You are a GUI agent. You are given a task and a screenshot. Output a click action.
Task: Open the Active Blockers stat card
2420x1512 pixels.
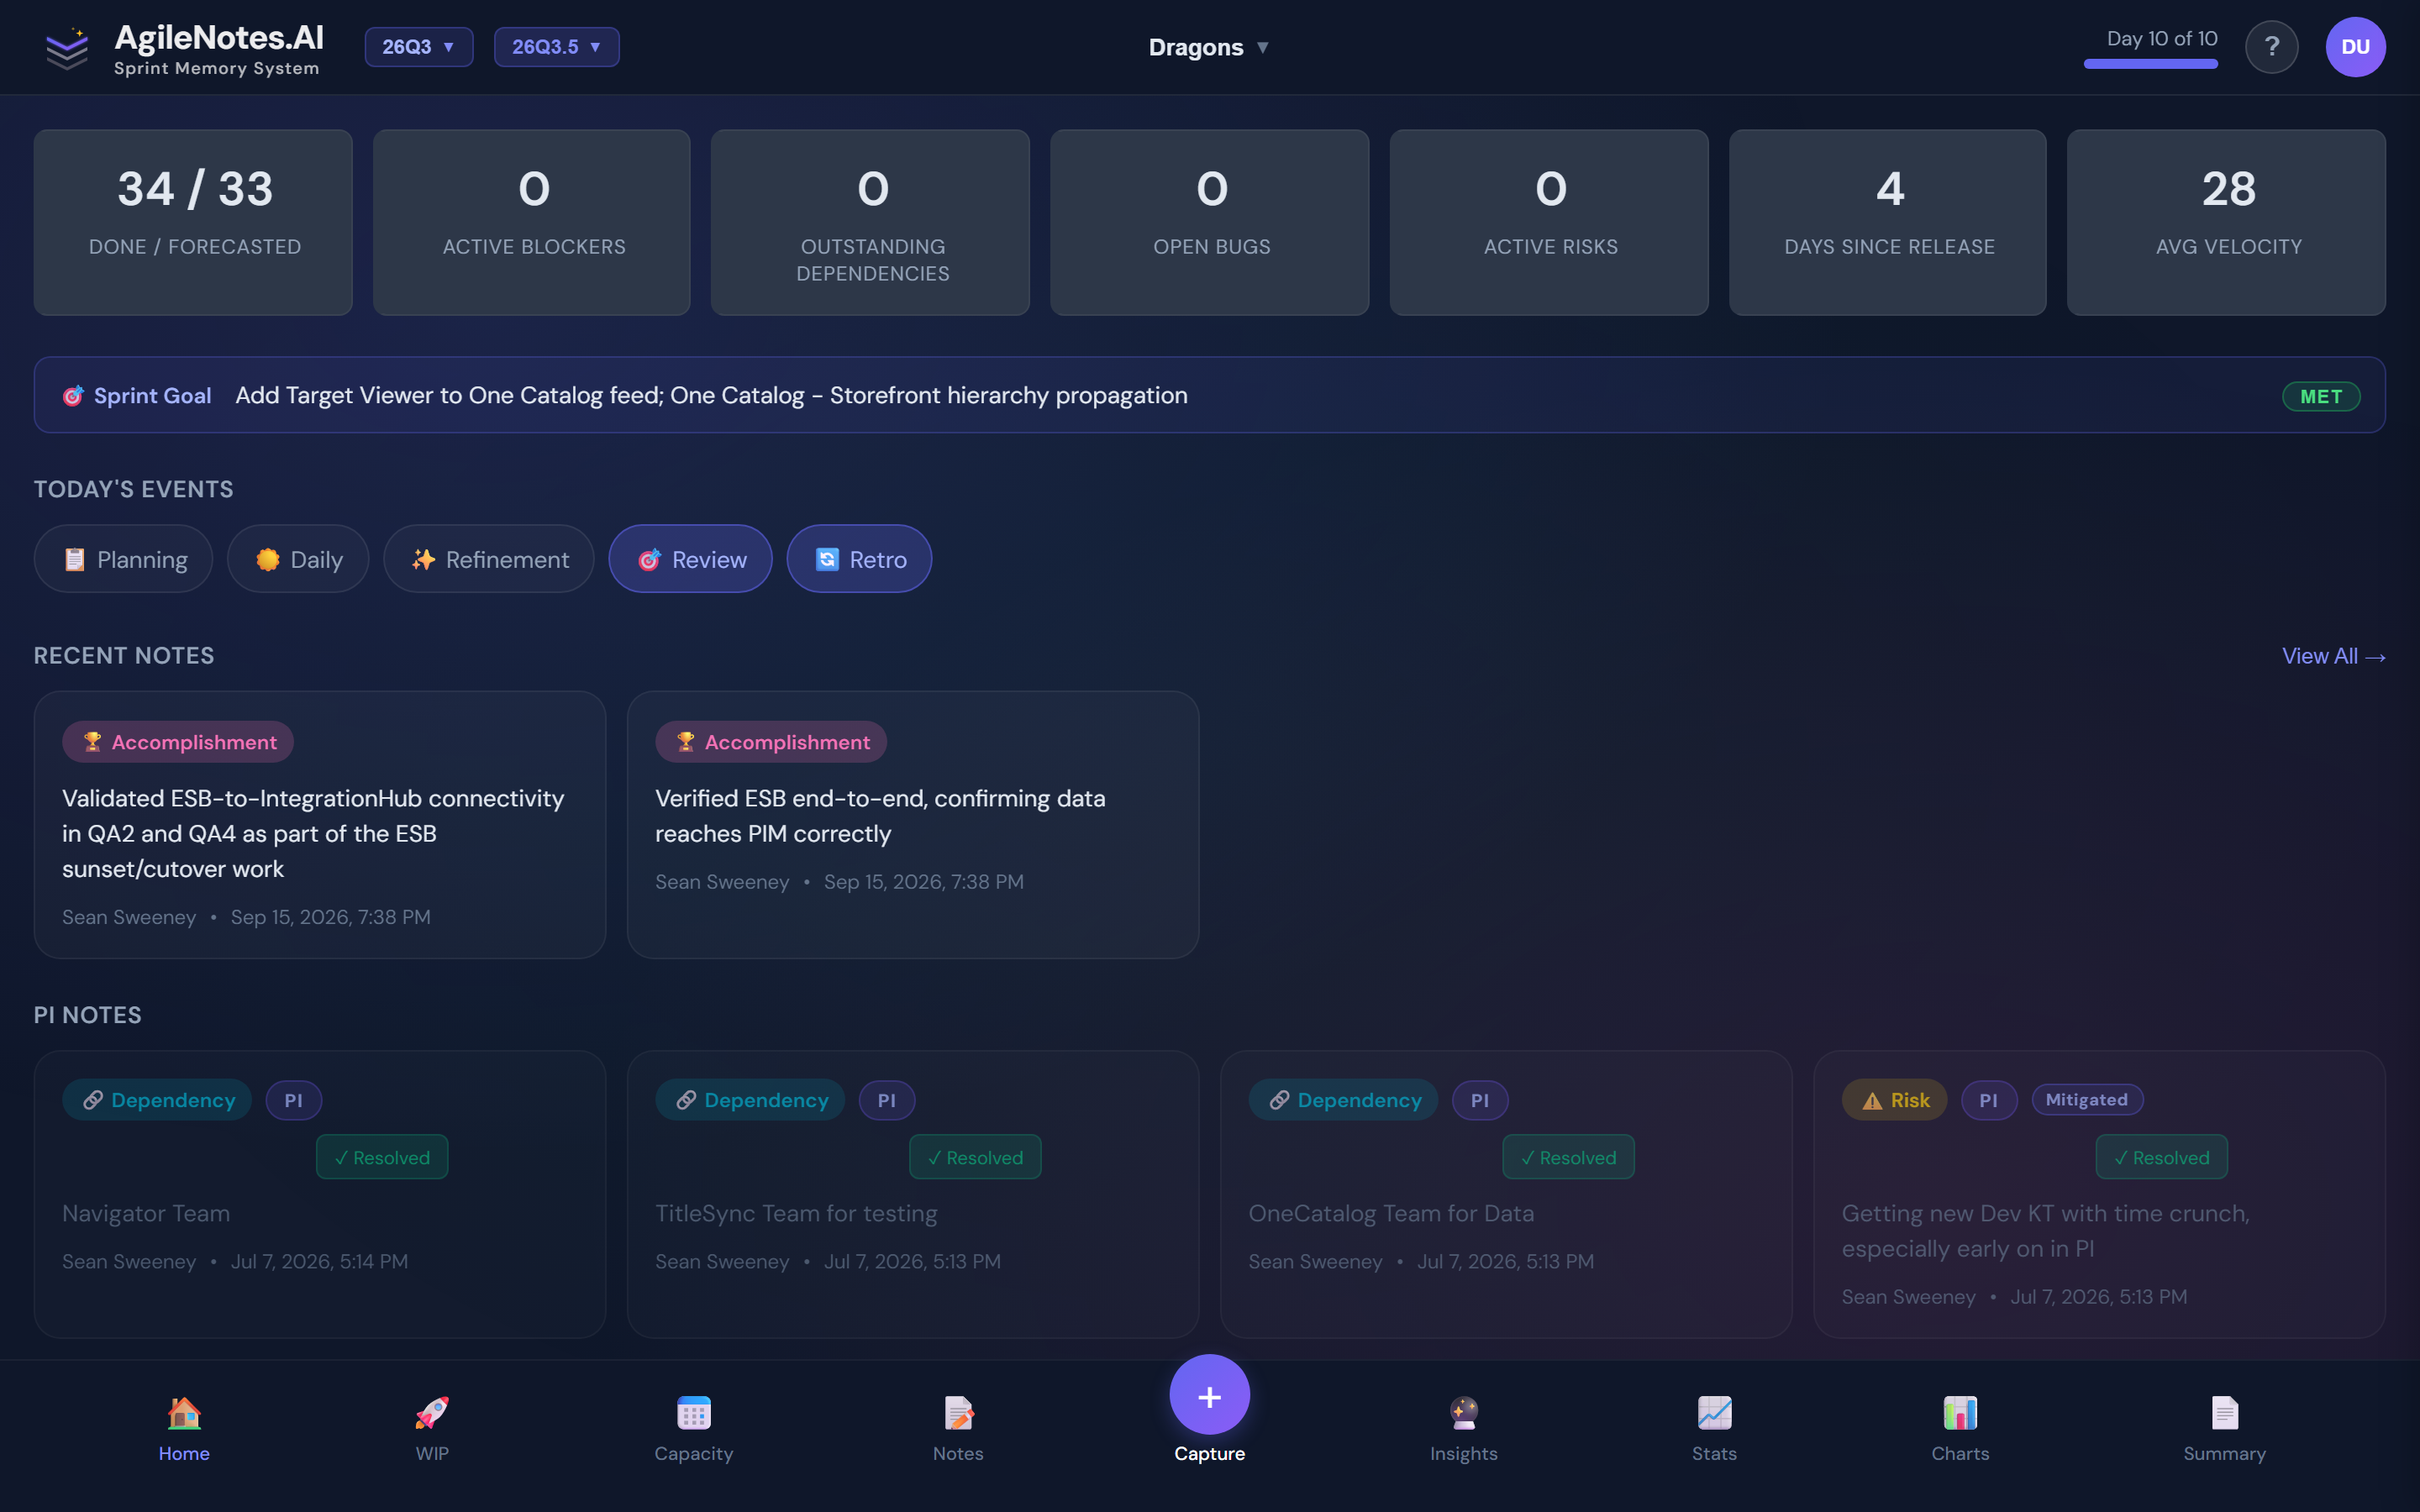532,222
